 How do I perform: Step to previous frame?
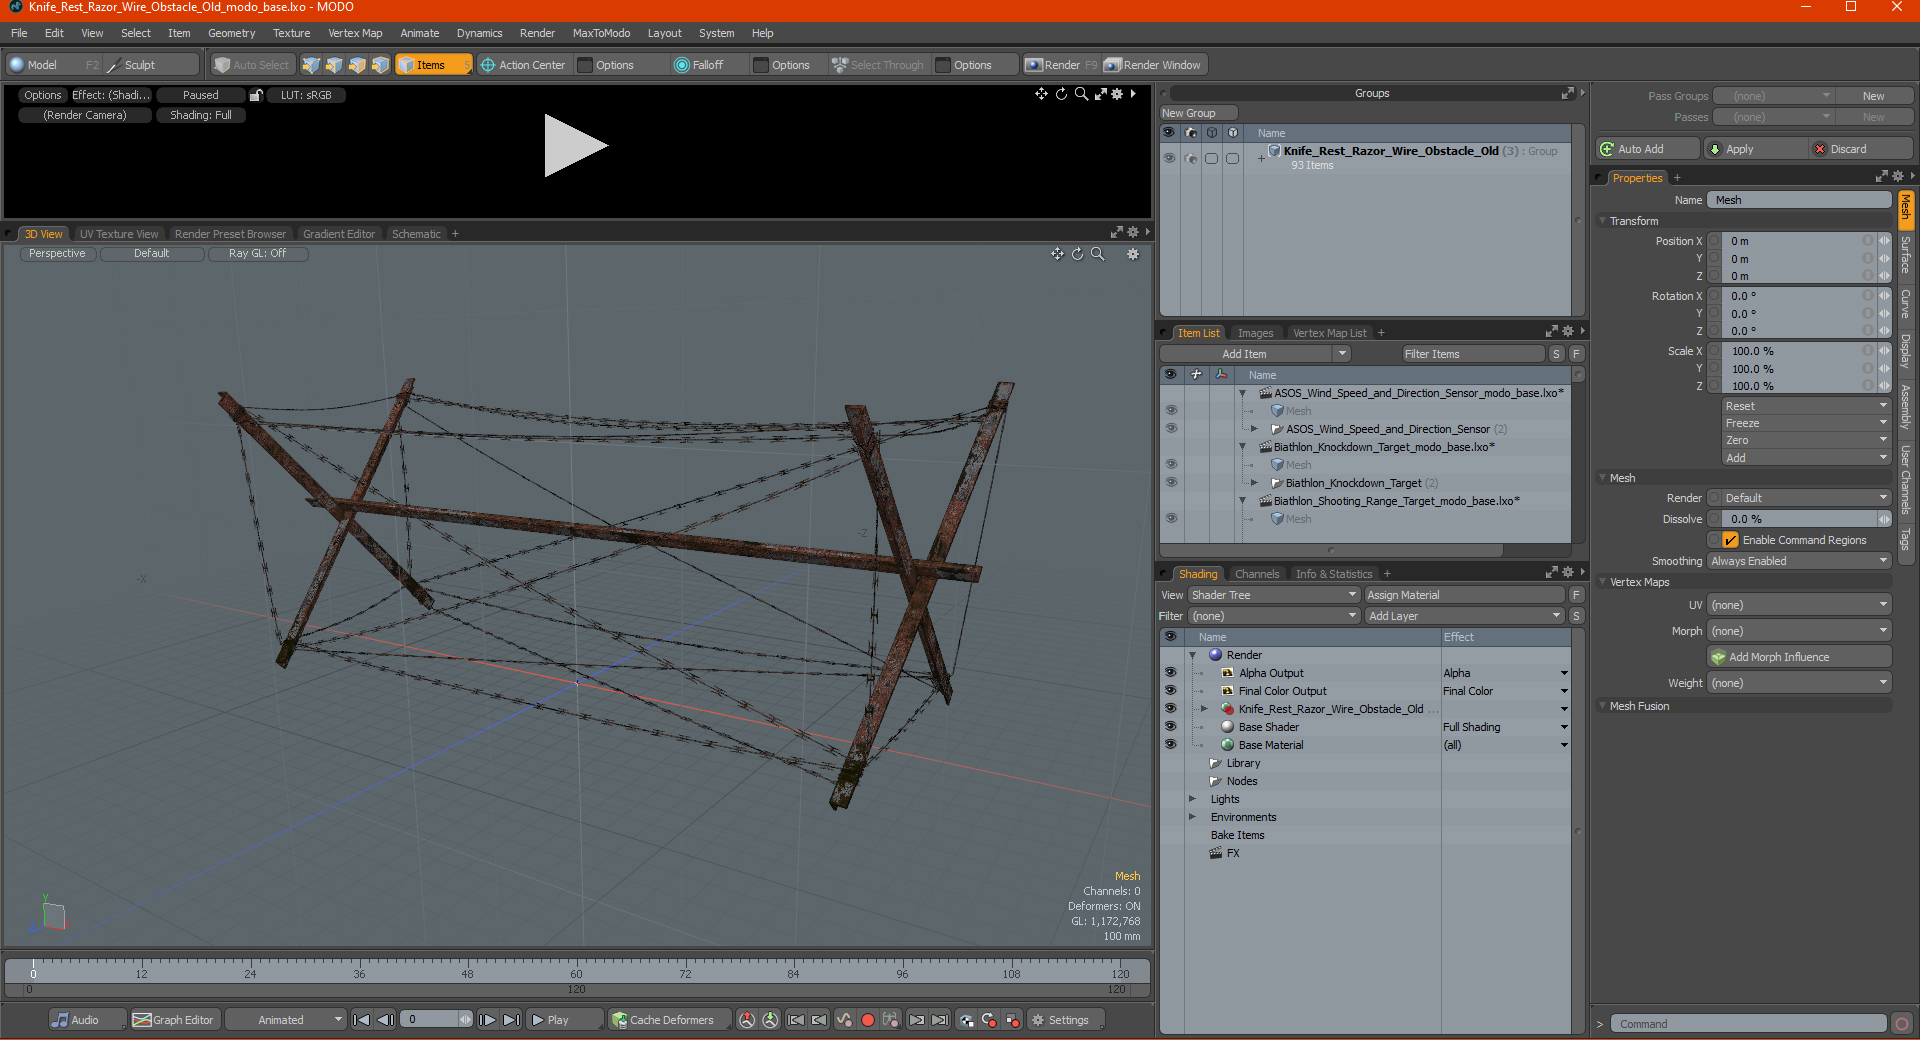pyautogui.click(x=385, y=1020)
